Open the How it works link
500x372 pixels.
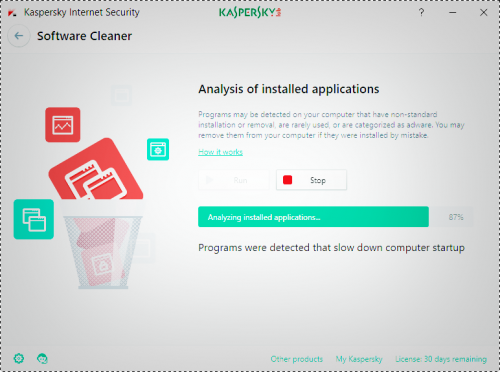tap(220, 152)
